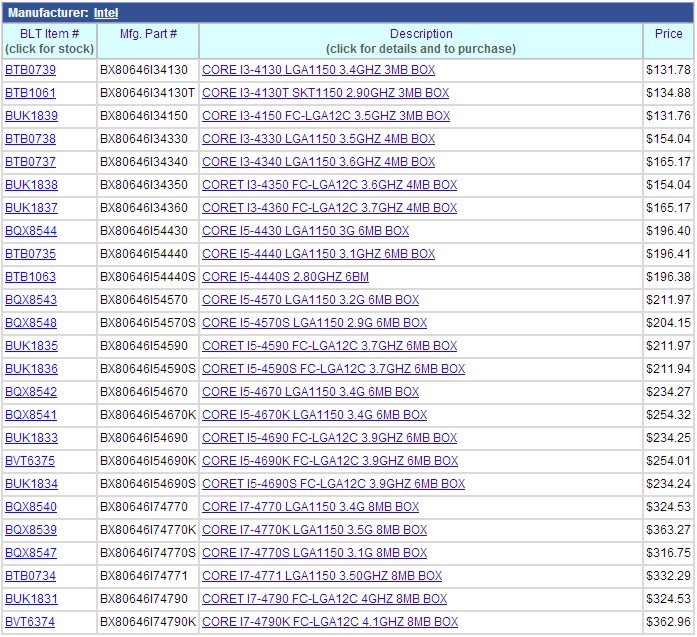View details for CORET I5-4690S FC-LGA12C
The image size is (697, 637).
coord(333,484)
